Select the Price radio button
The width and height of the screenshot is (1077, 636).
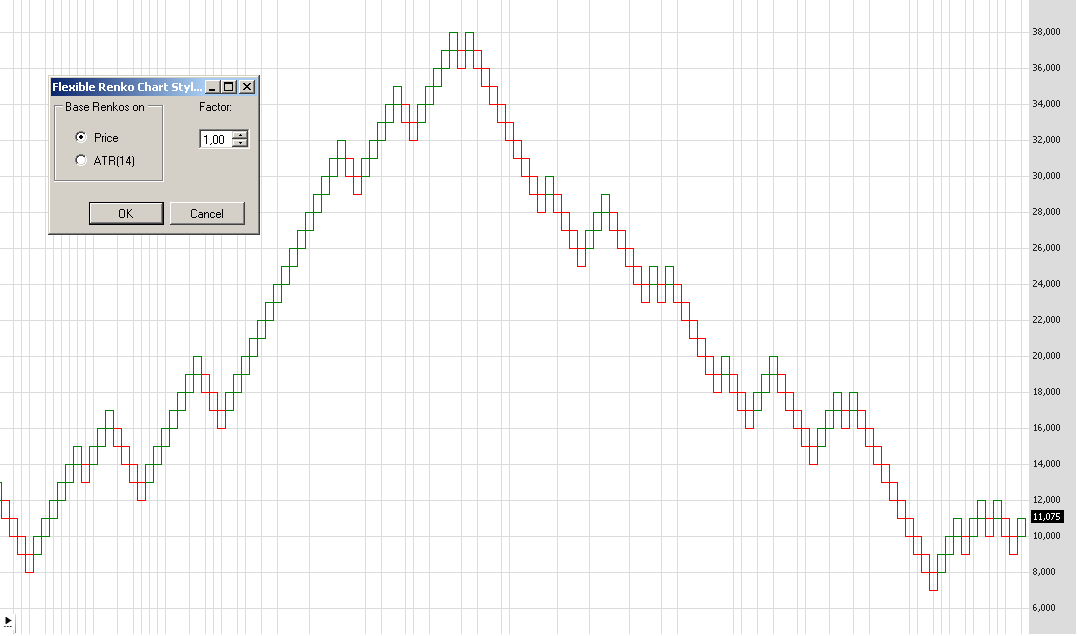80,137
